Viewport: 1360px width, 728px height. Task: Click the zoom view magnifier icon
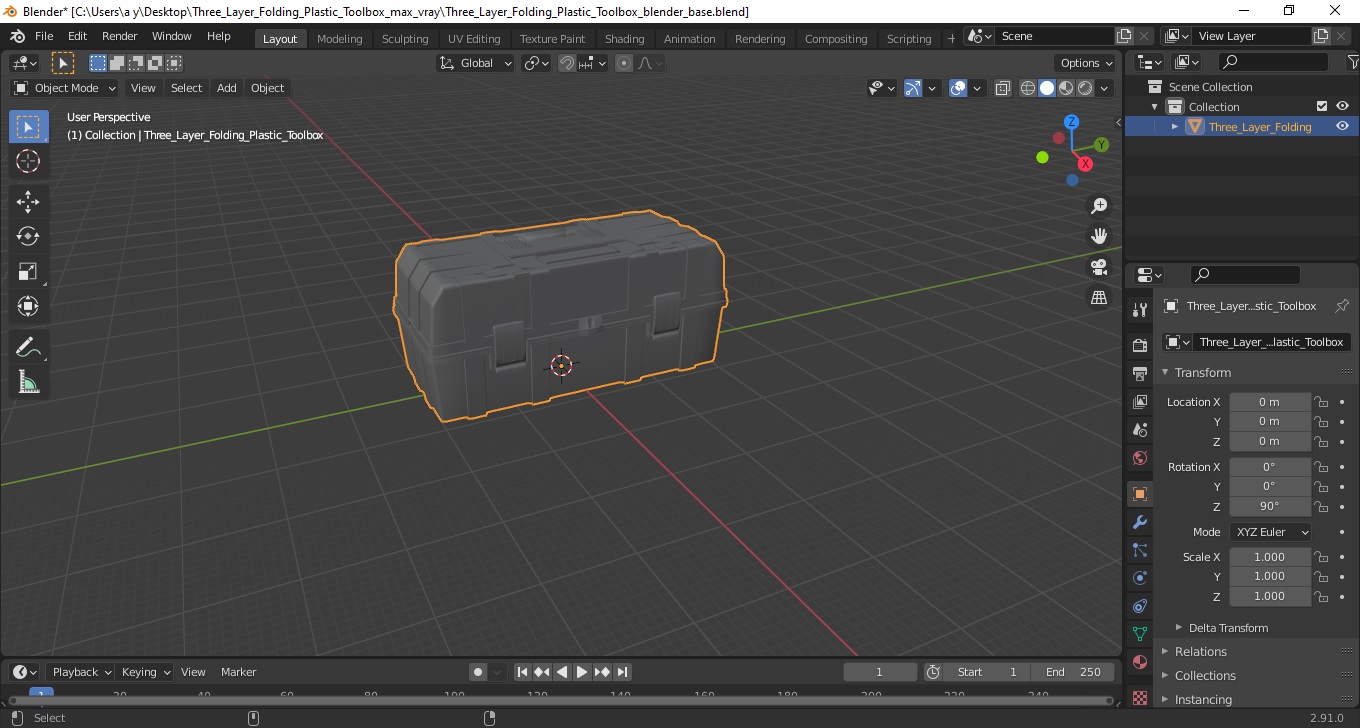coord(1099,206)
